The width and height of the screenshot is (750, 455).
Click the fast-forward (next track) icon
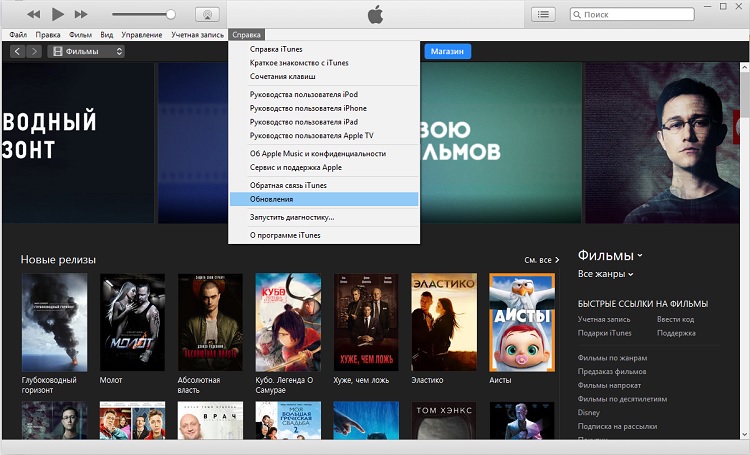coord(81,14)
